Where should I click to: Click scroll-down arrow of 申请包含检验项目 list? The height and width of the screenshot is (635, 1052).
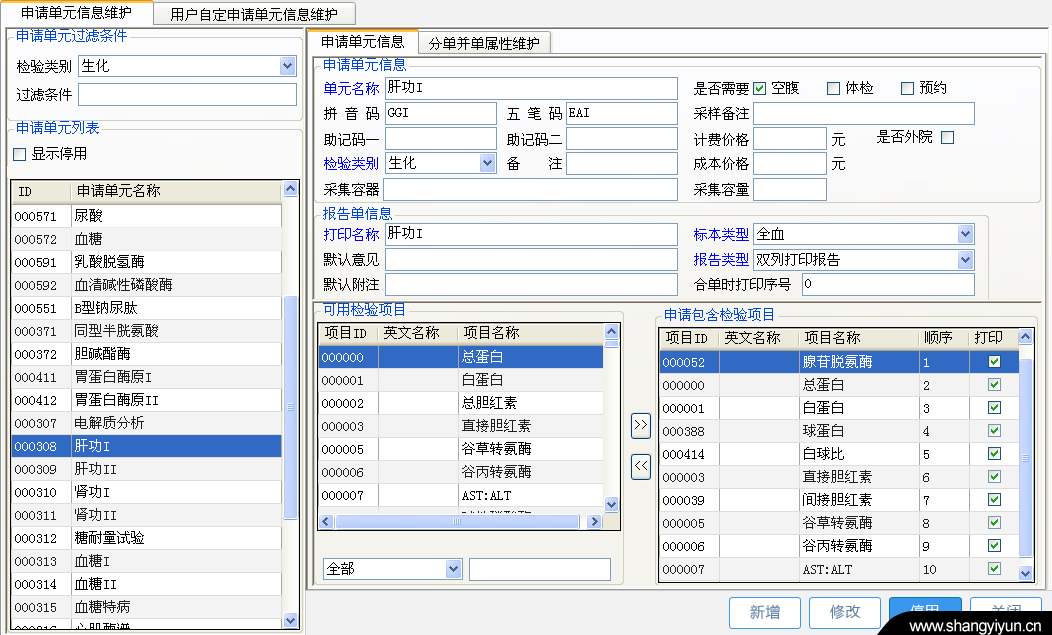[x=1025, y=573]
